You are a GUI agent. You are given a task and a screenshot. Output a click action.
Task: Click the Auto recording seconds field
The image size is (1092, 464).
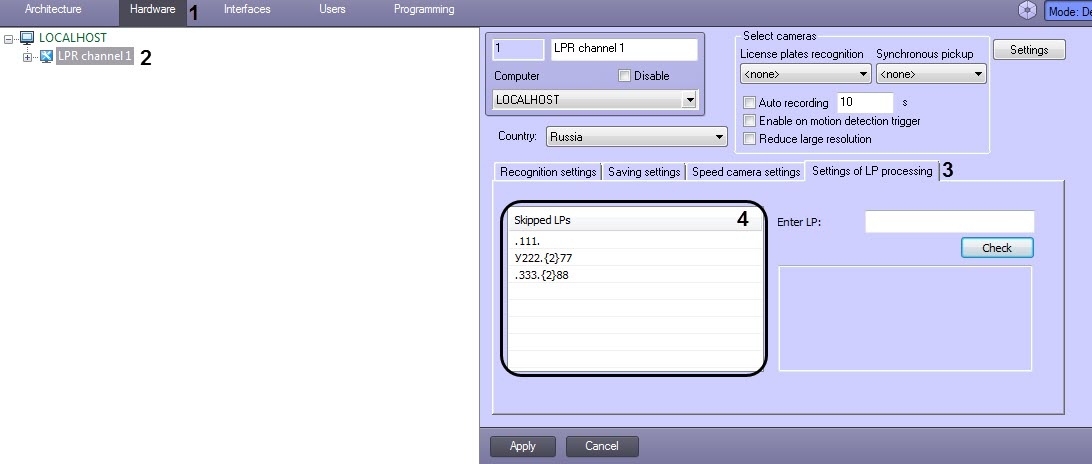864,102
